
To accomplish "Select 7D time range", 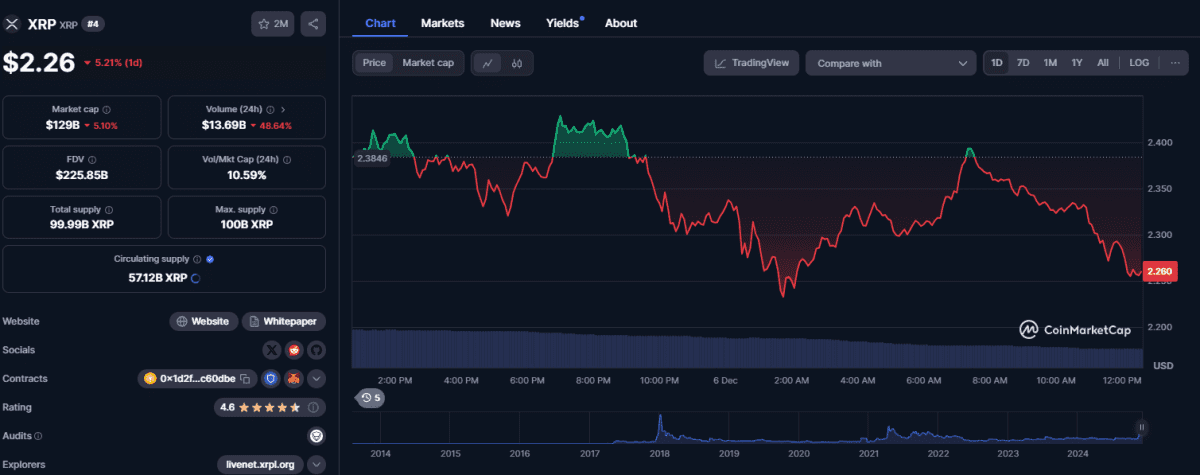I will pos(1023,63).
